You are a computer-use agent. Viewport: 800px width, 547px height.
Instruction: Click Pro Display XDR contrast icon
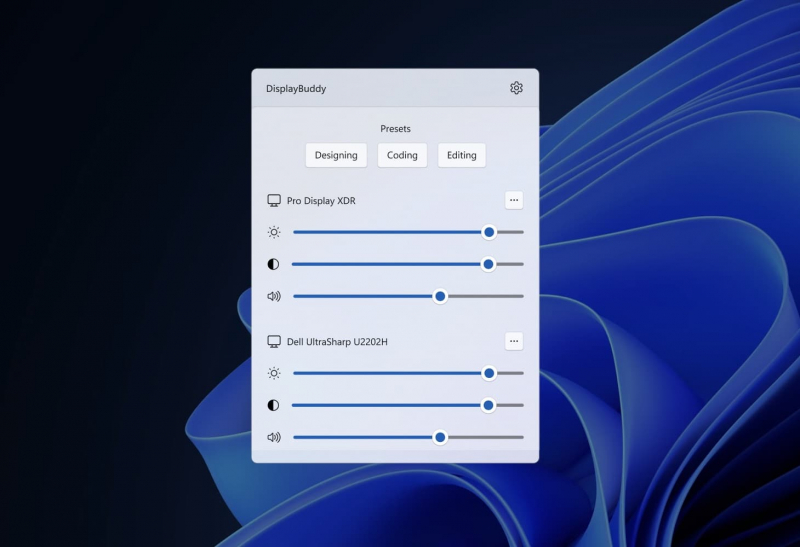point(273,264)
